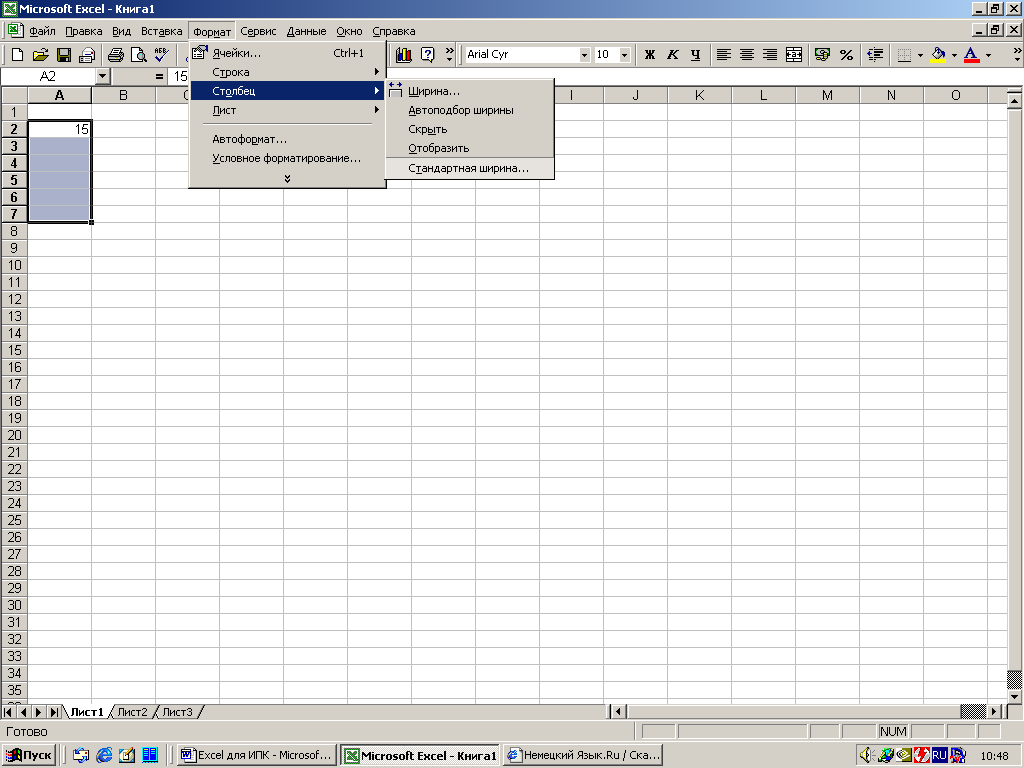1024x768 pixels.
Task: Open Print Preview magnifier icon
Action: (x=138, y=55)
